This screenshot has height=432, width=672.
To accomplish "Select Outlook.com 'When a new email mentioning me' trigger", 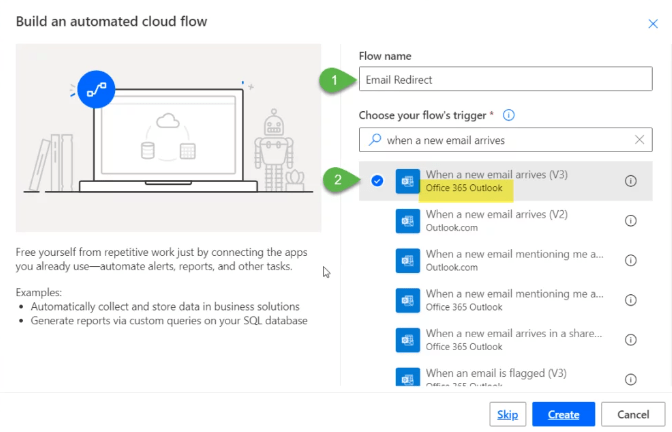I will (x=506, y=261).
